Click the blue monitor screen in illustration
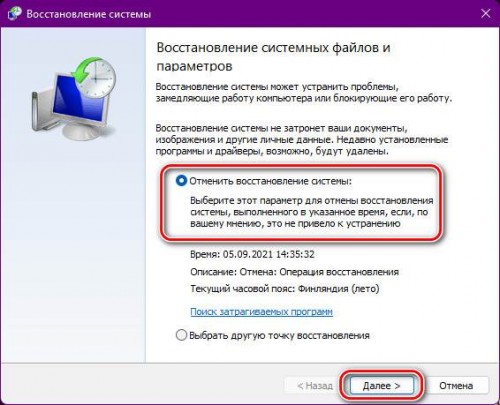The height and width of the screenshot is (405, 500). [79, 97]
